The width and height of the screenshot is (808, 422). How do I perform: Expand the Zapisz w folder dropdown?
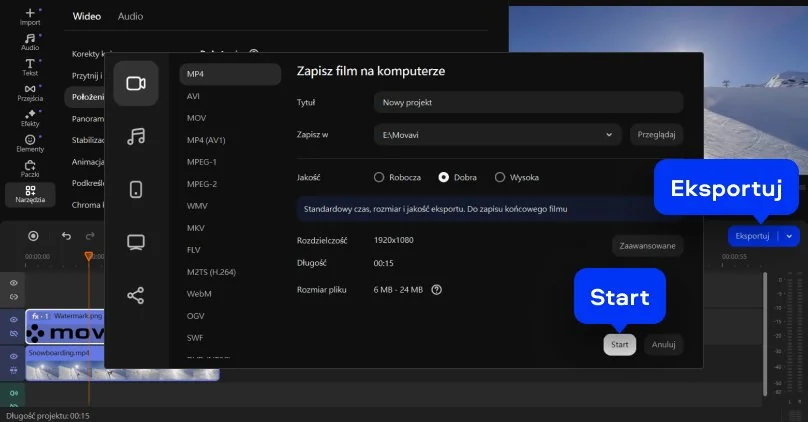coord(609,134)
